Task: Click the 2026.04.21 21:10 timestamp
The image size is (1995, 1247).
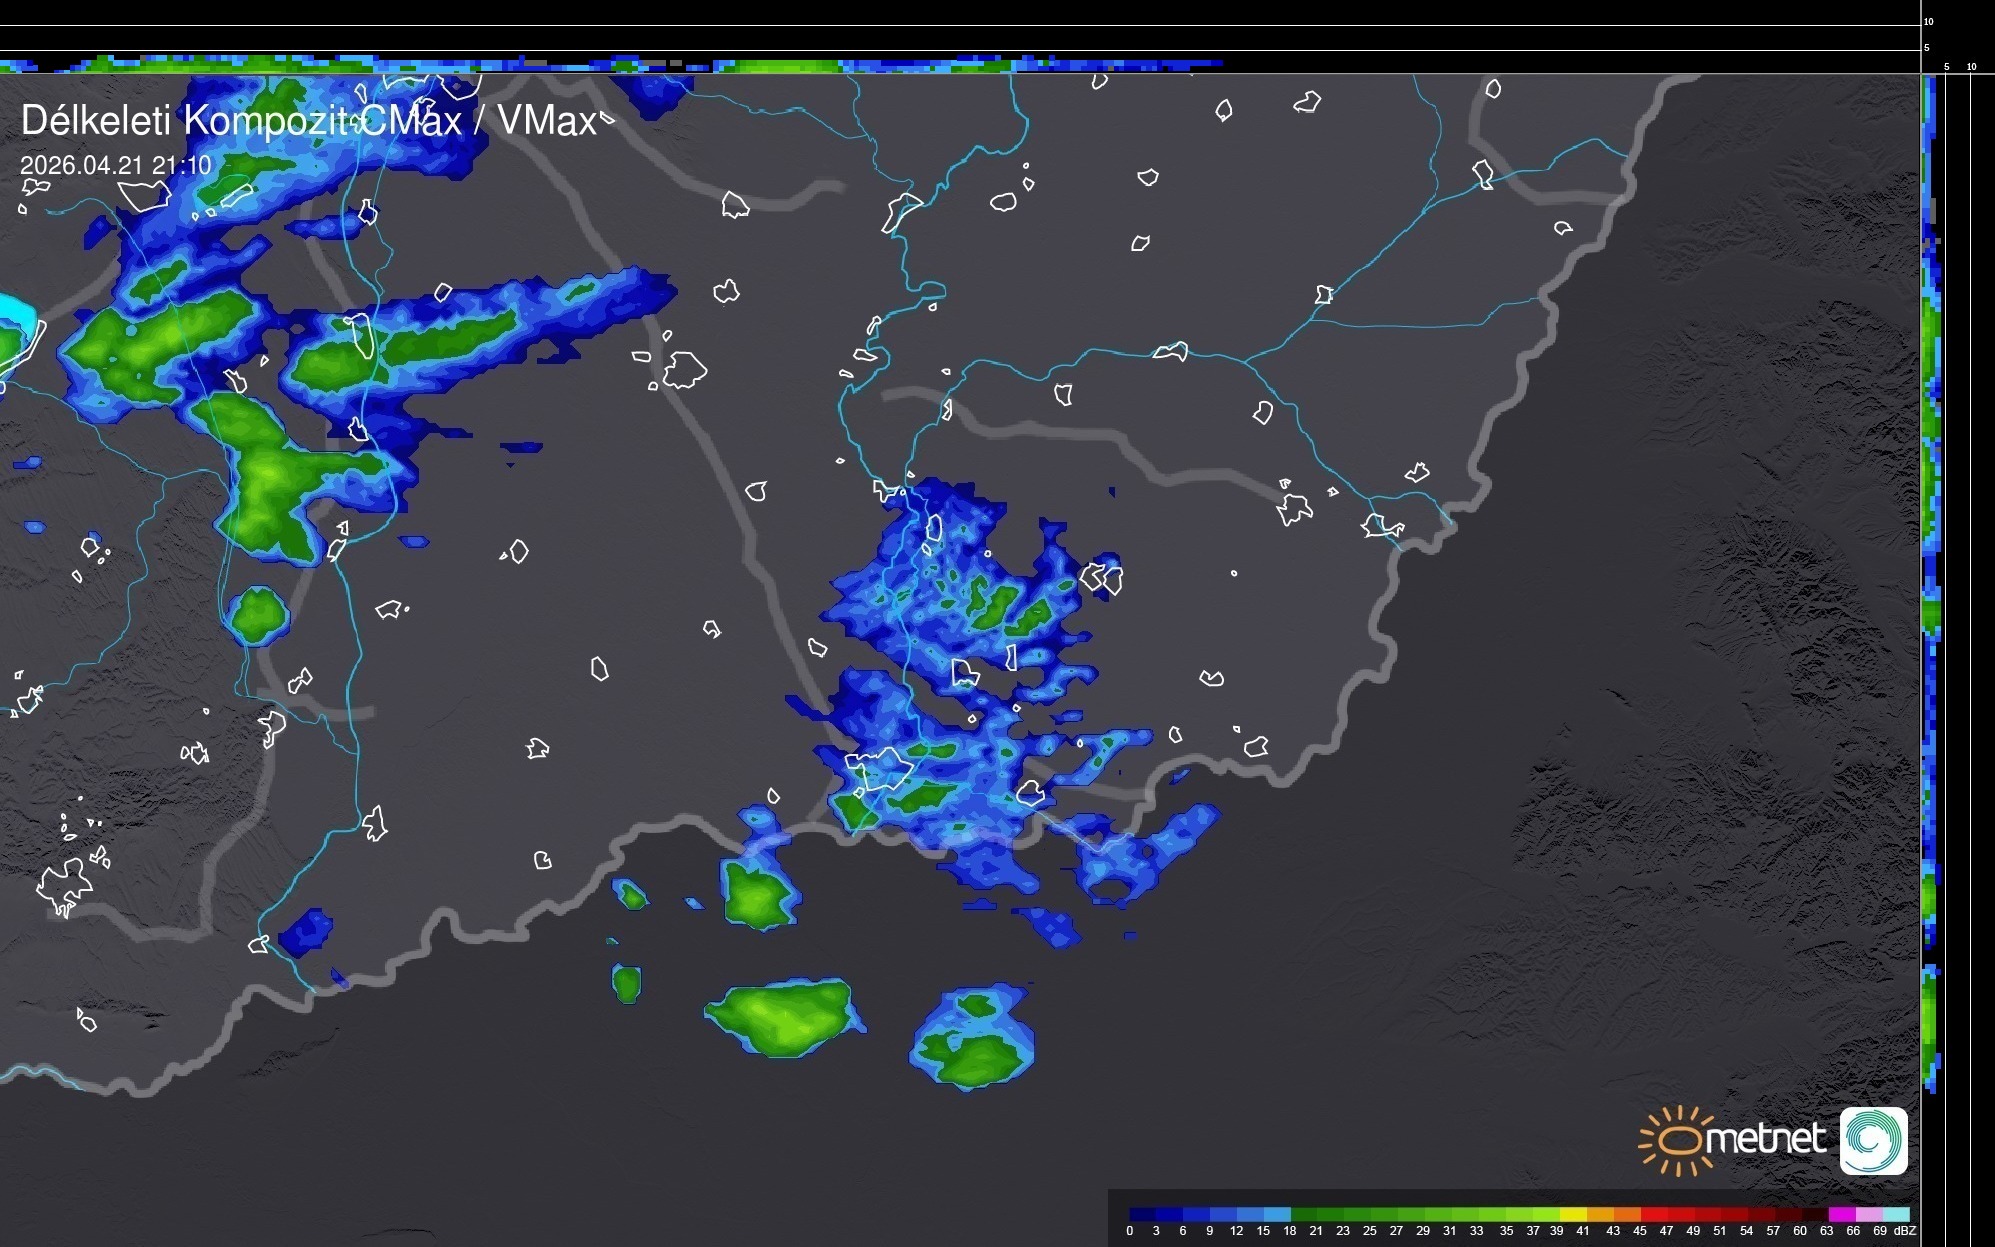Action: point(116,165)
